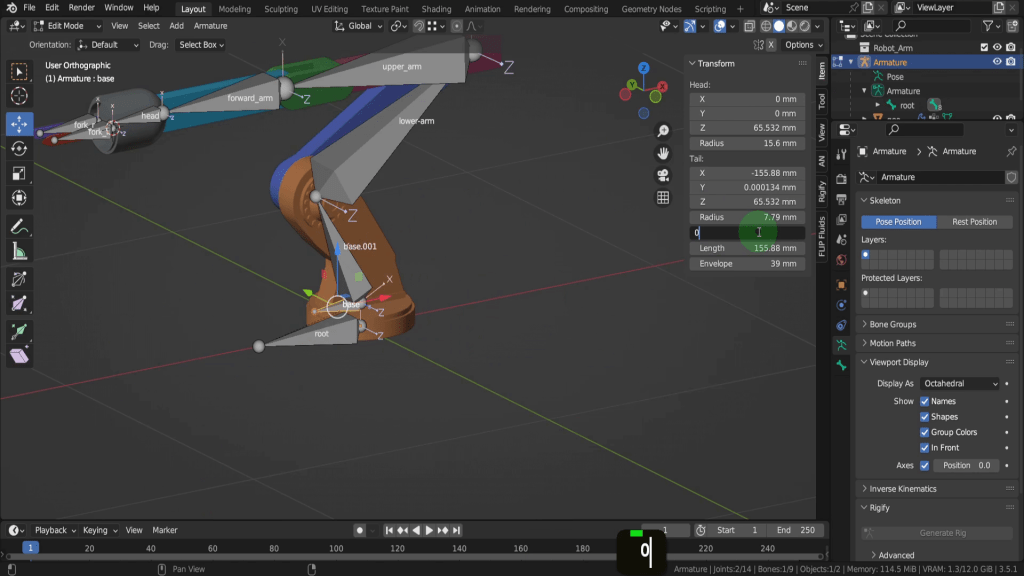This screenshot has width=1024, height=576.
Task: Click the Envelope value field
Action: coord(747,264)
